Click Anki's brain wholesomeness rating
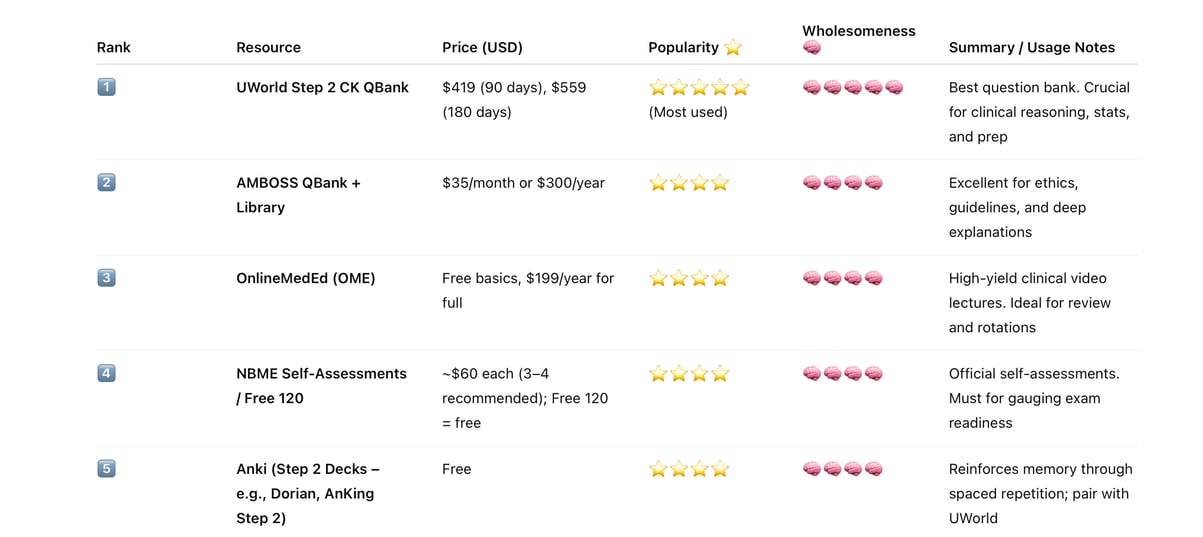 click(x=843, y=468)
